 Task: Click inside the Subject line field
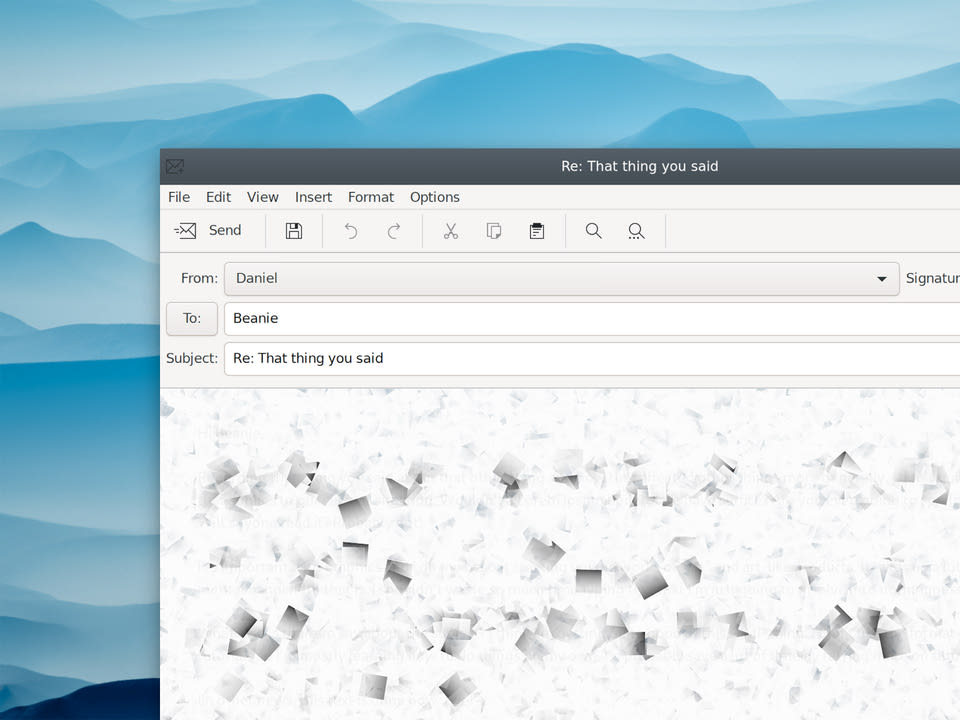click(500, 358)
